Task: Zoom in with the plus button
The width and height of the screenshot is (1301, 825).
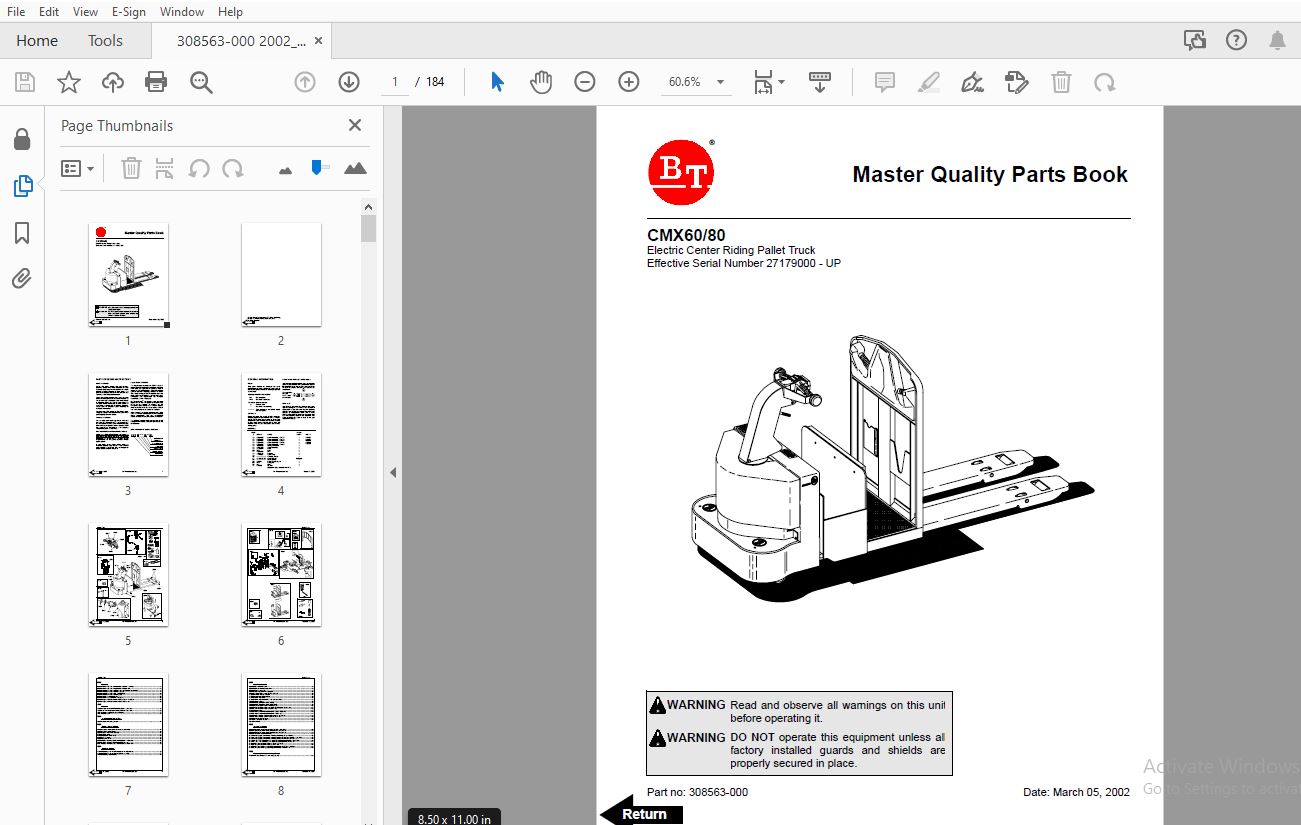Action: [x=629, y=82]
